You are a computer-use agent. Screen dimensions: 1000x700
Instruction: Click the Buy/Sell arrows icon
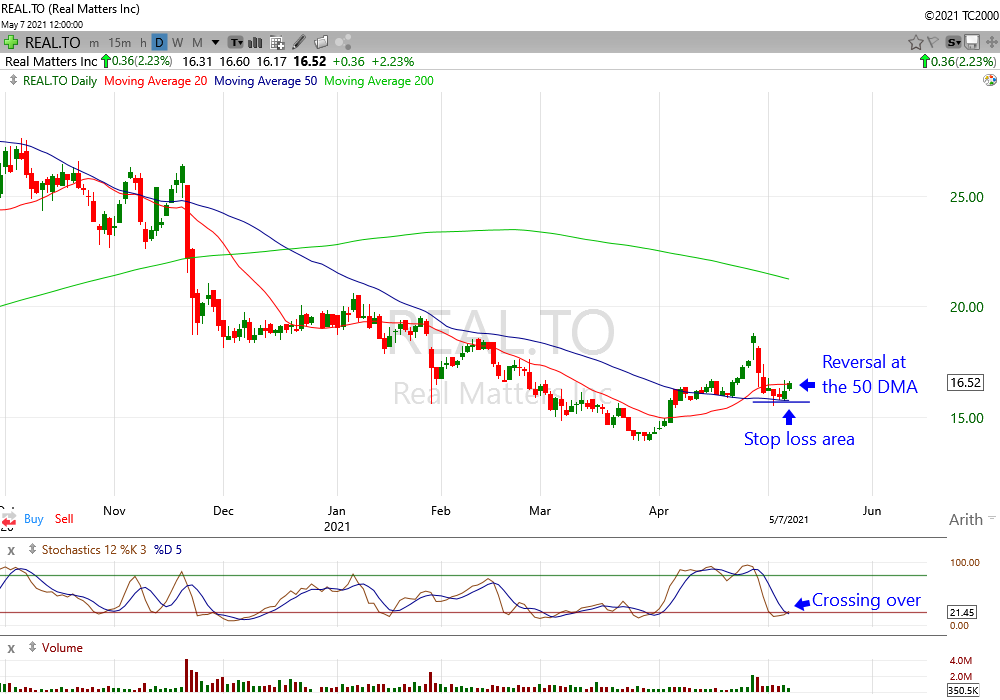(x=8, y=520)
